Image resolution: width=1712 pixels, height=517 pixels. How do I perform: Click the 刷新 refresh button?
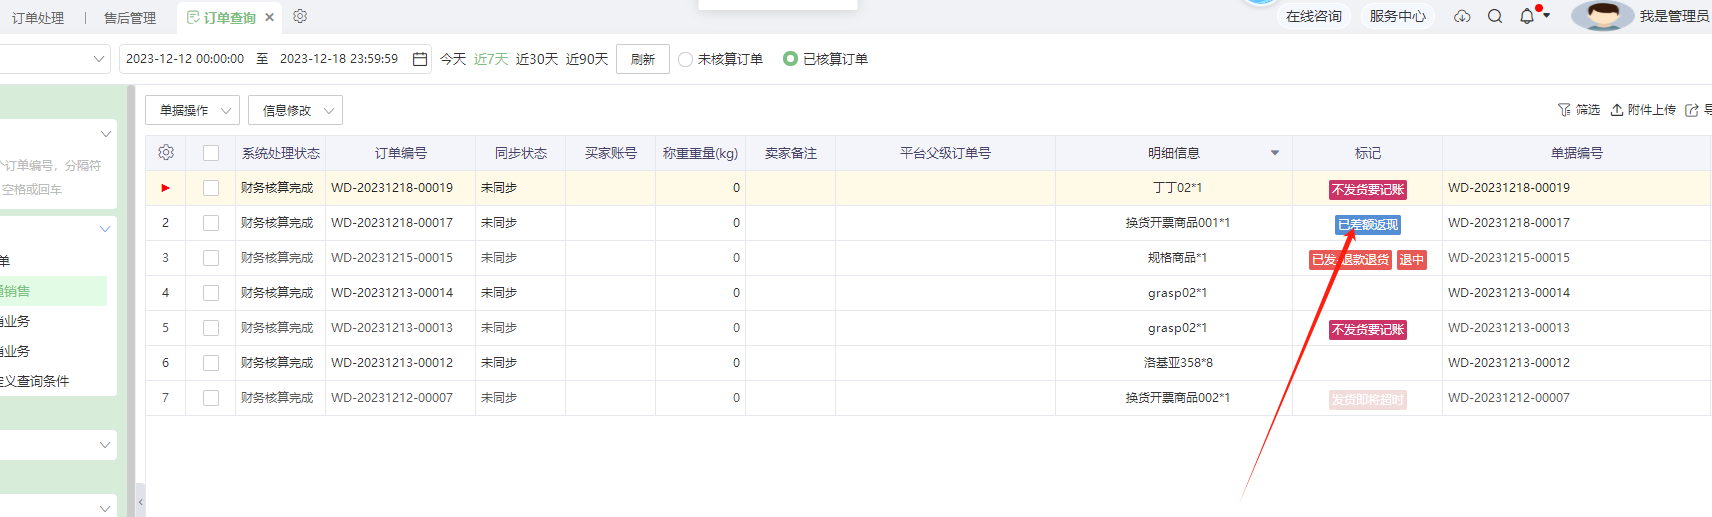pyautogui.click(x=643, y=59)
